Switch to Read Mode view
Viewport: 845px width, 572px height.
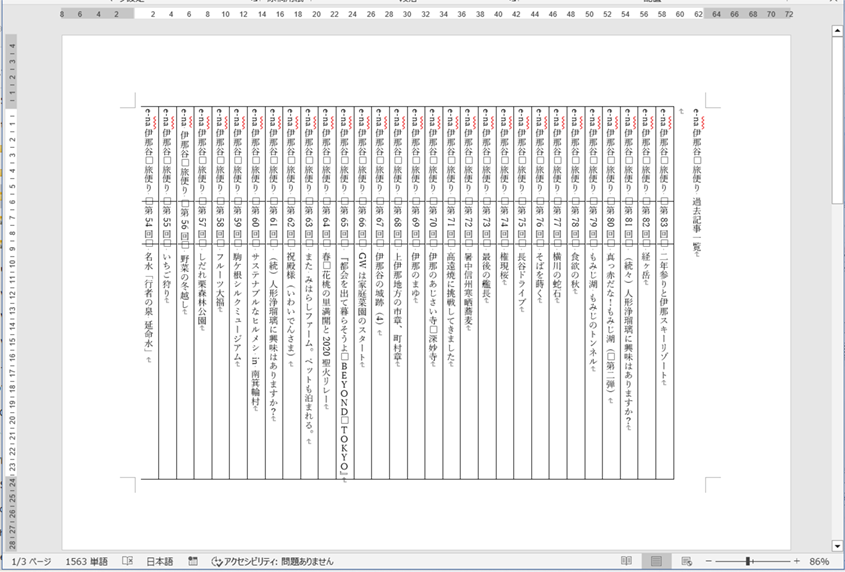(x=626, y=562)
